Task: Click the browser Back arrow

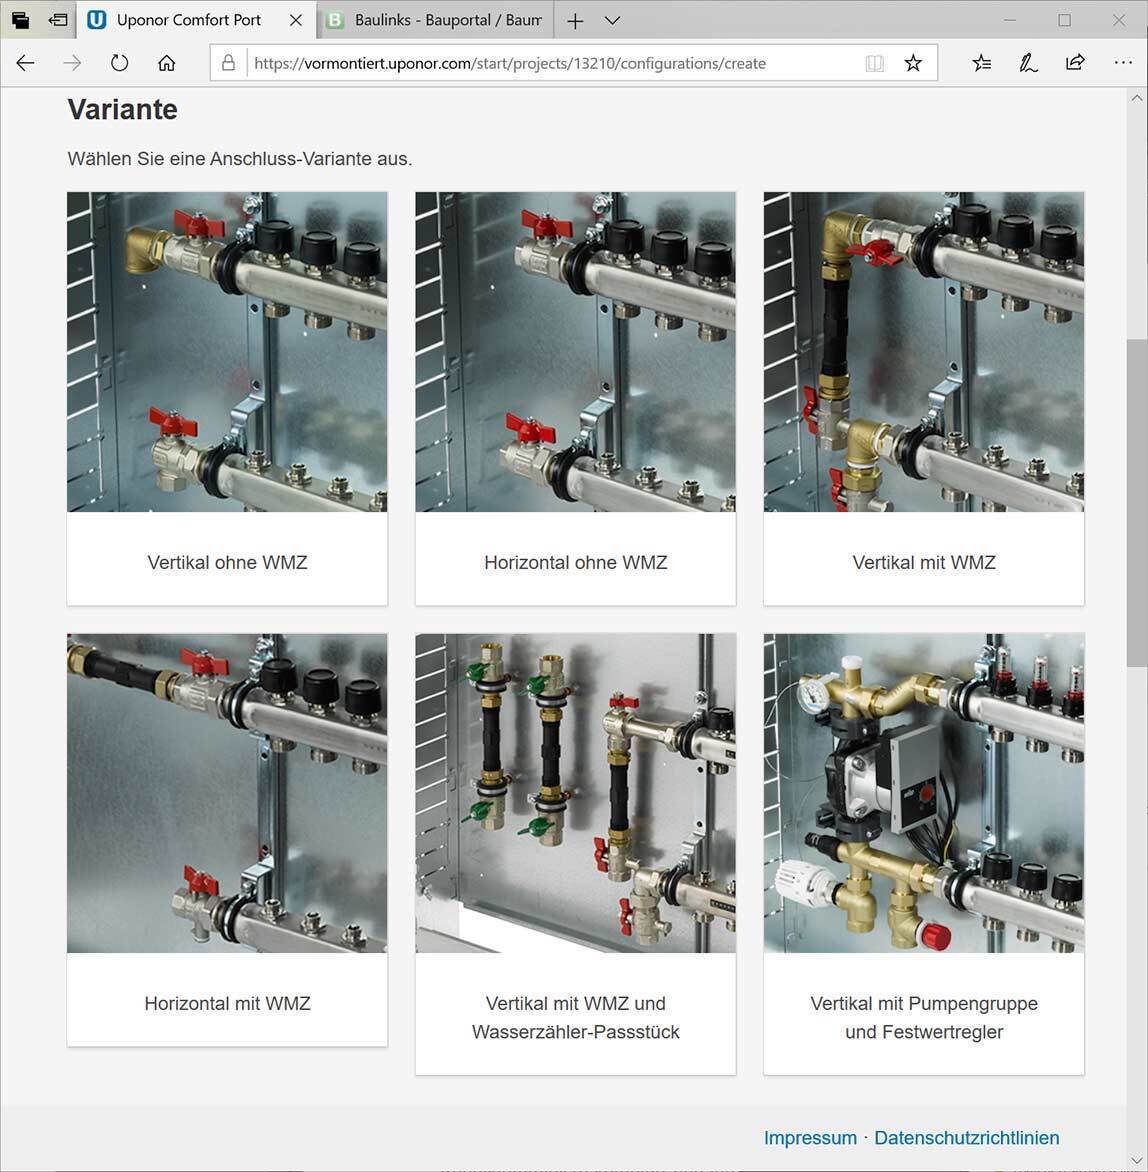Action: tap(25, 64)
